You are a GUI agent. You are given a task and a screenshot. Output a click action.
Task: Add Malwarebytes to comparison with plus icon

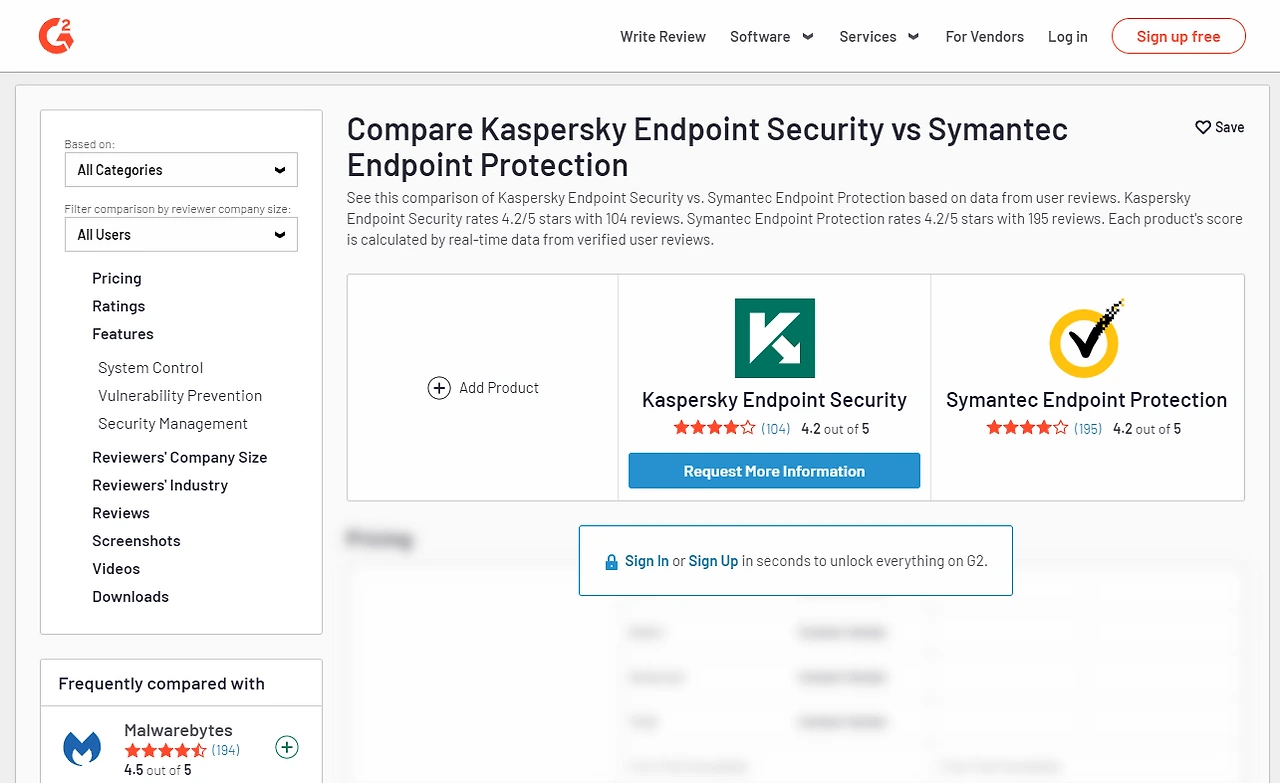coord(287,747)
